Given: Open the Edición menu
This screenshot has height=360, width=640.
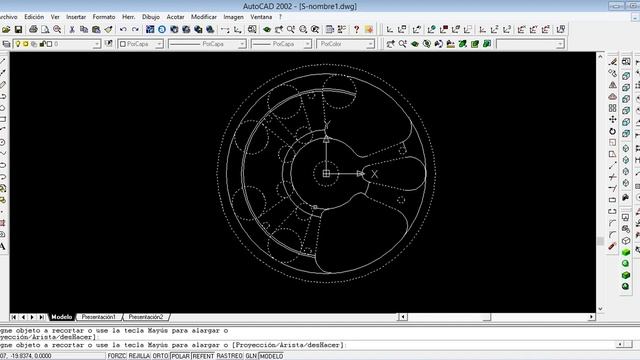Looking at the screenshot, I should point(34,17).
